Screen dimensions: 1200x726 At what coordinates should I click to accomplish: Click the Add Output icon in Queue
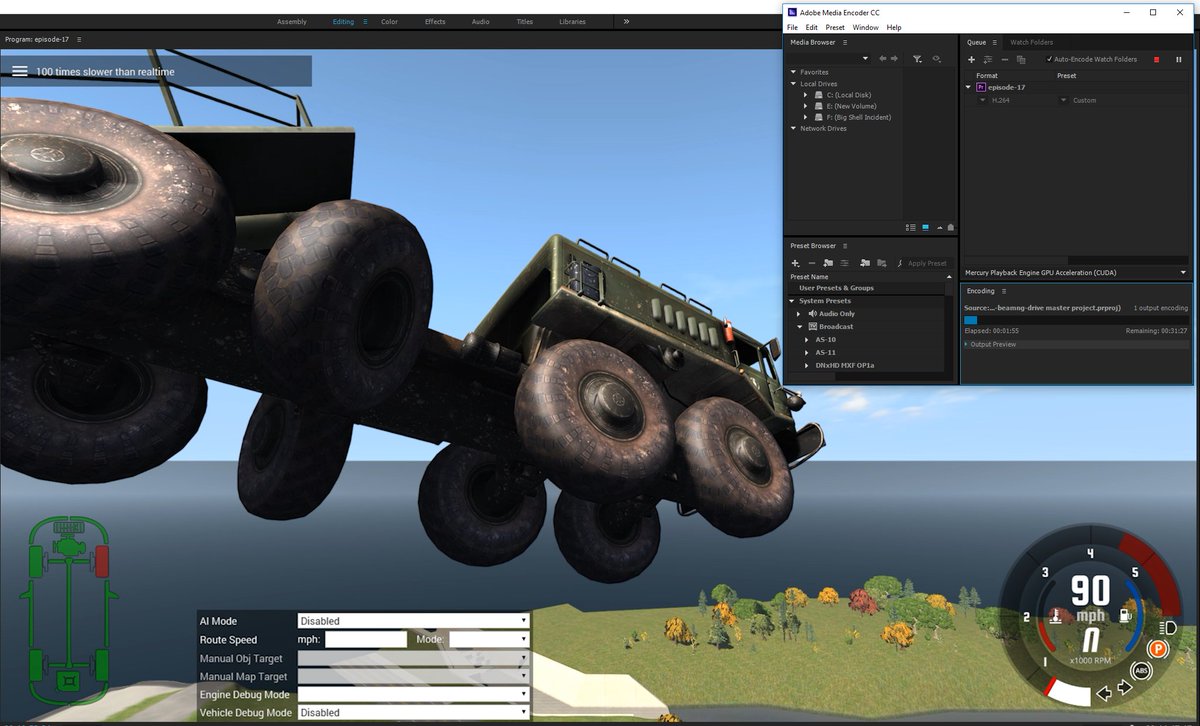987,60
